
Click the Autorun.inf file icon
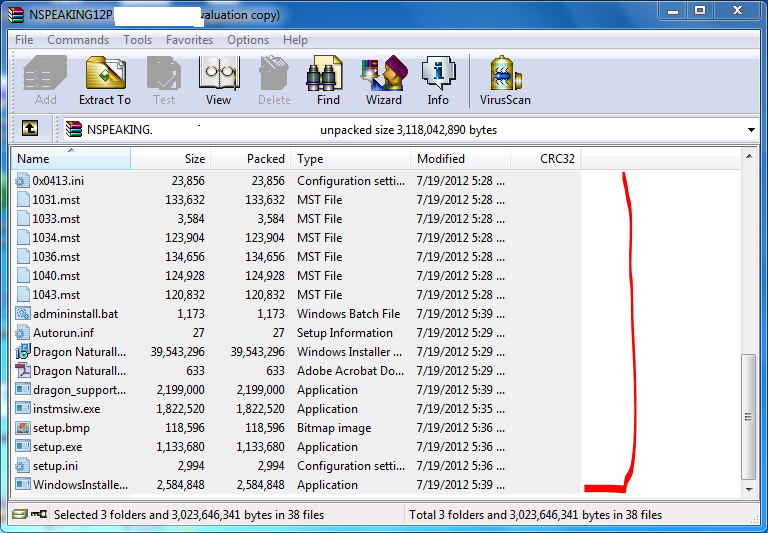click(x=23, y=333)
